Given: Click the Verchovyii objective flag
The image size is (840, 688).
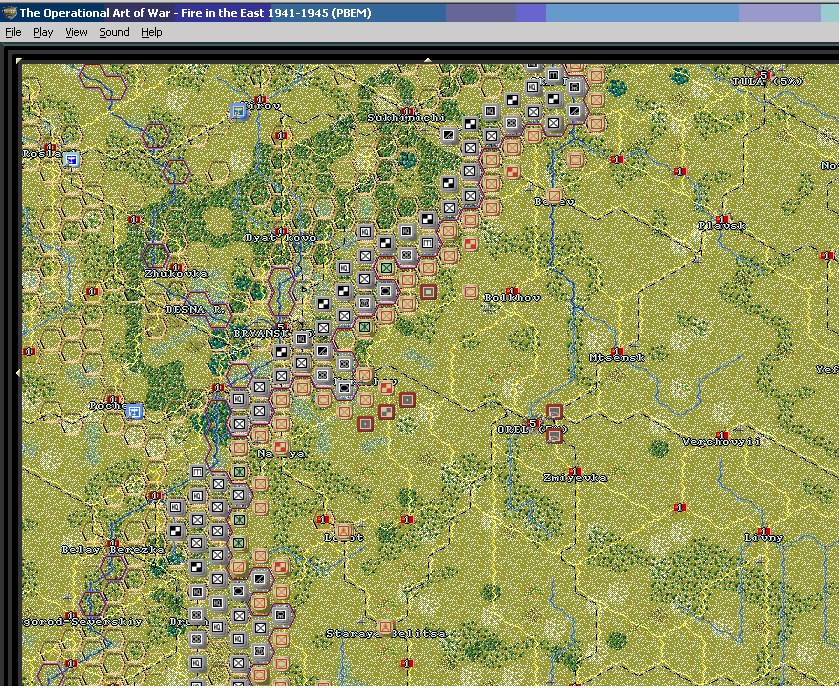Looking at the screenshot, I should click(722, 435).
